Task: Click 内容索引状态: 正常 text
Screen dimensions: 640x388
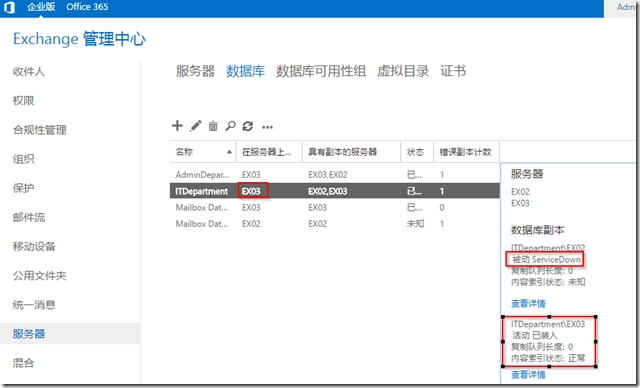Action: click(x=548, y=358)
